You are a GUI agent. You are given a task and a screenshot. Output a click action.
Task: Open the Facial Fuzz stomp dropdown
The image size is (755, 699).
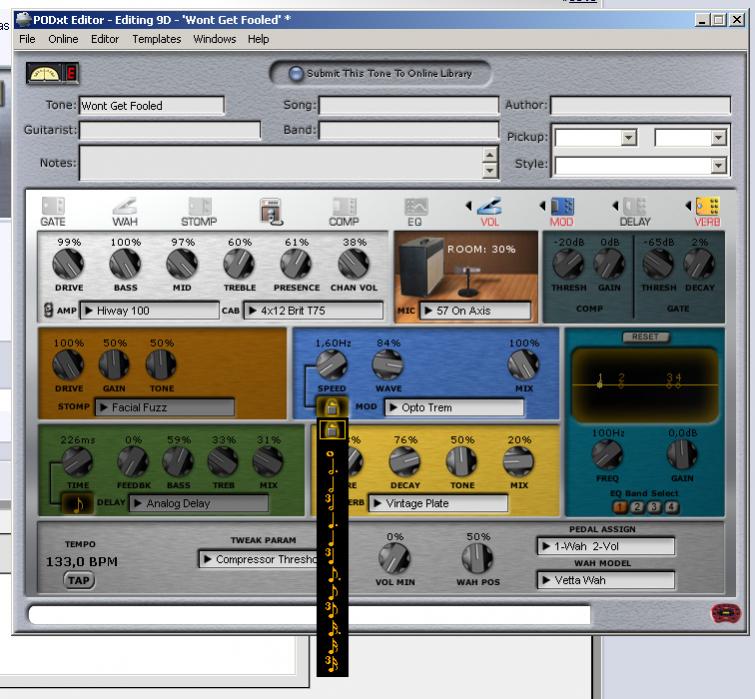pyautogui.click(x=165, y=407)
